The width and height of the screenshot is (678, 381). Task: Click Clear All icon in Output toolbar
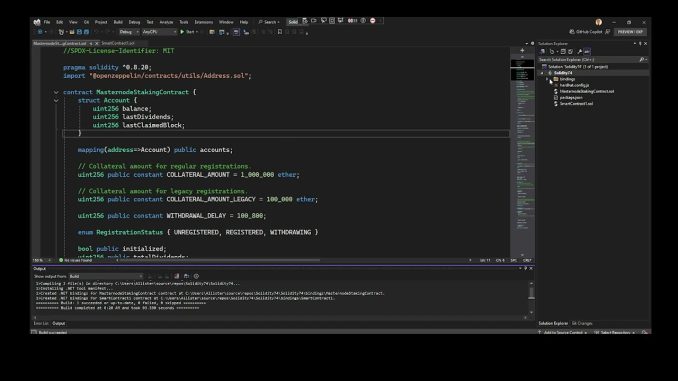coord(177,276)
